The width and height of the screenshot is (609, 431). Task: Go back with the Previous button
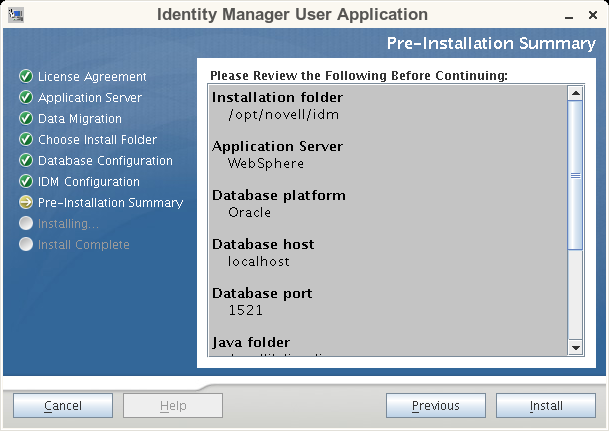436,406
